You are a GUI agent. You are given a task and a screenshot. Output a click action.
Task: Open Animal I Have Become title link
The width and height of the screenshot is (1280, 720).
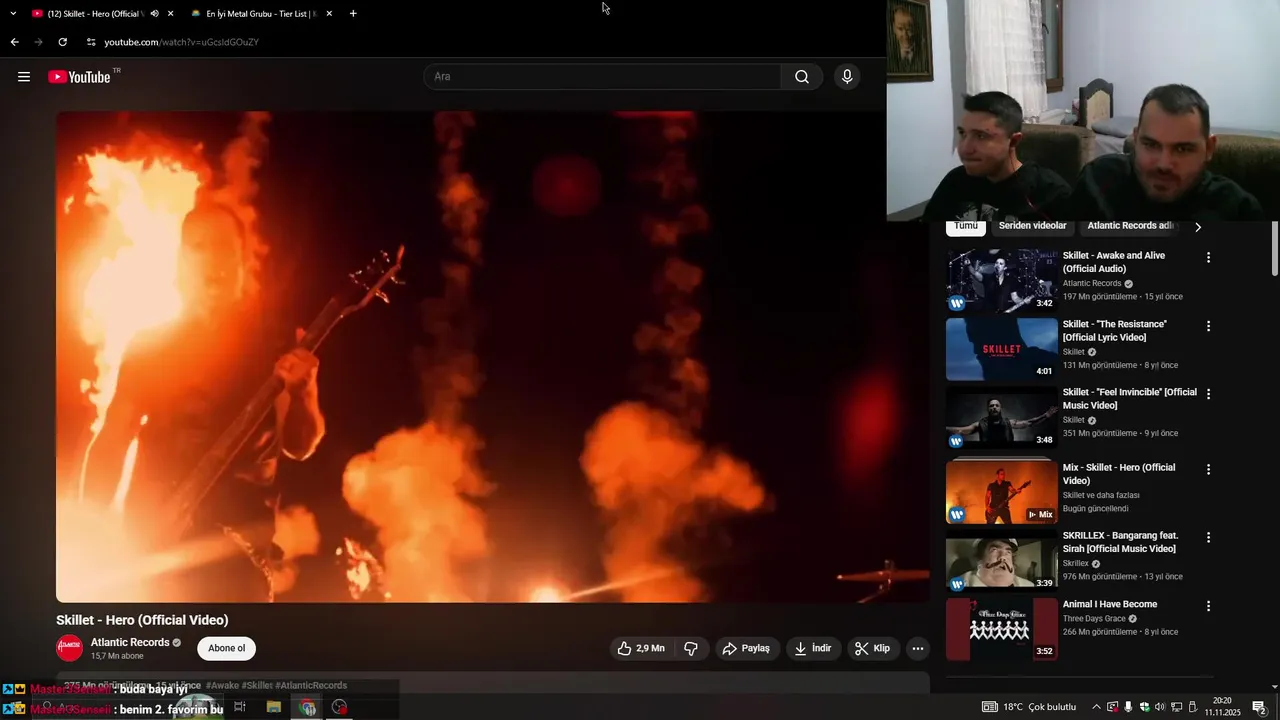[x=1110, y=604]
